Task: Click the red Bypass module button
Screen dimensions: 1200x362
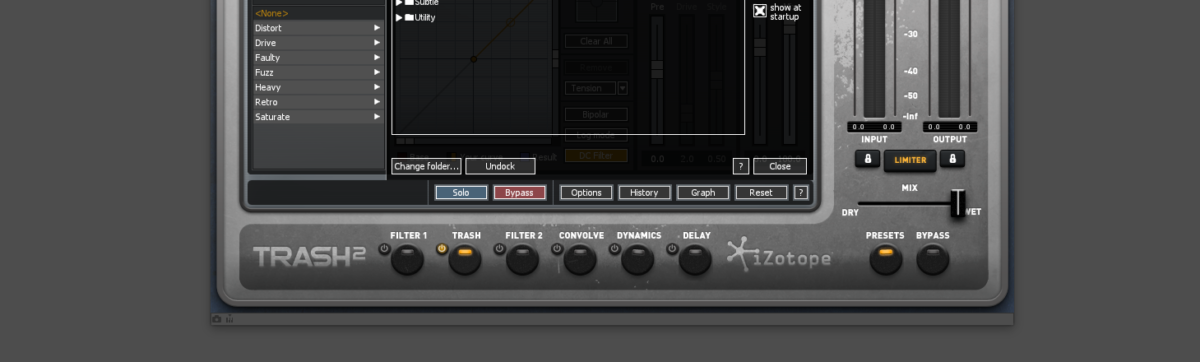Action: (x=519, y=192)
